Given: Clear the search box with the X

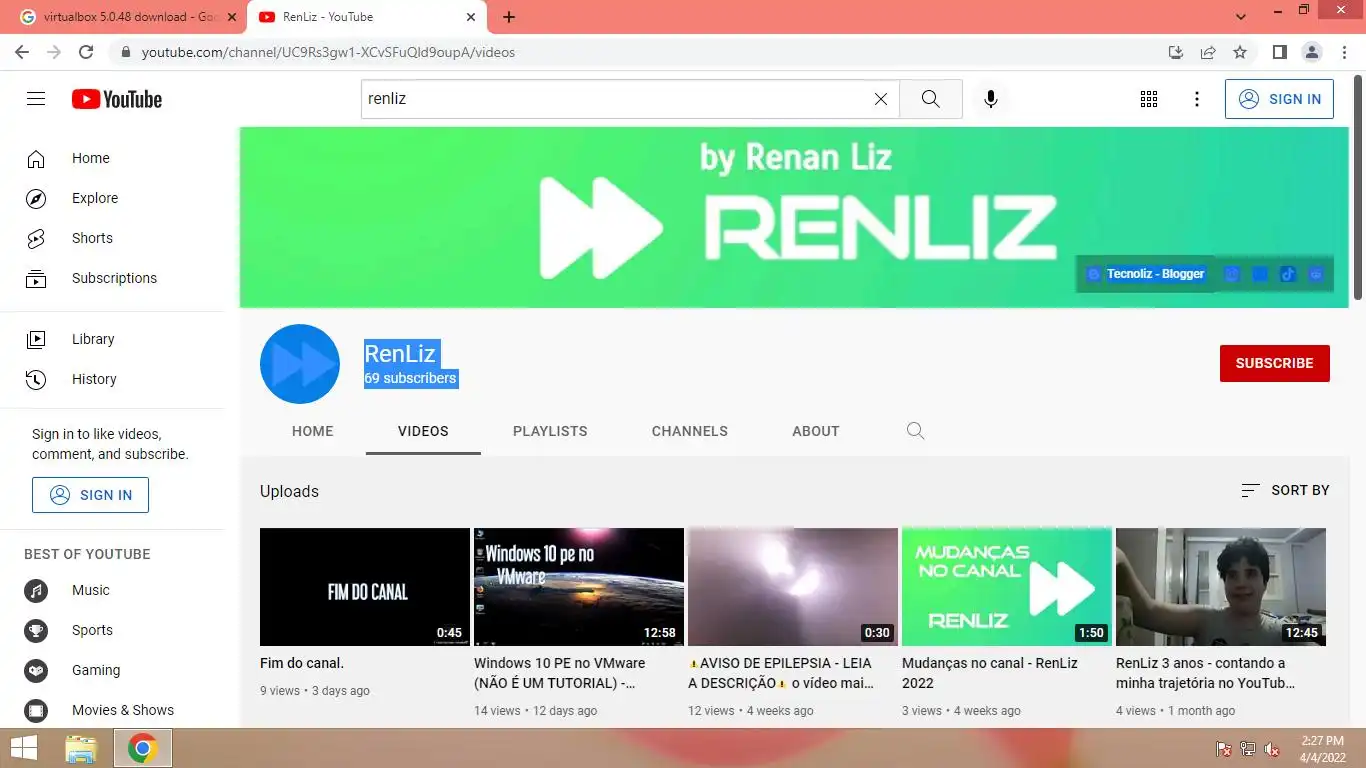Looking at the screenshot, I should pos(881,99).
